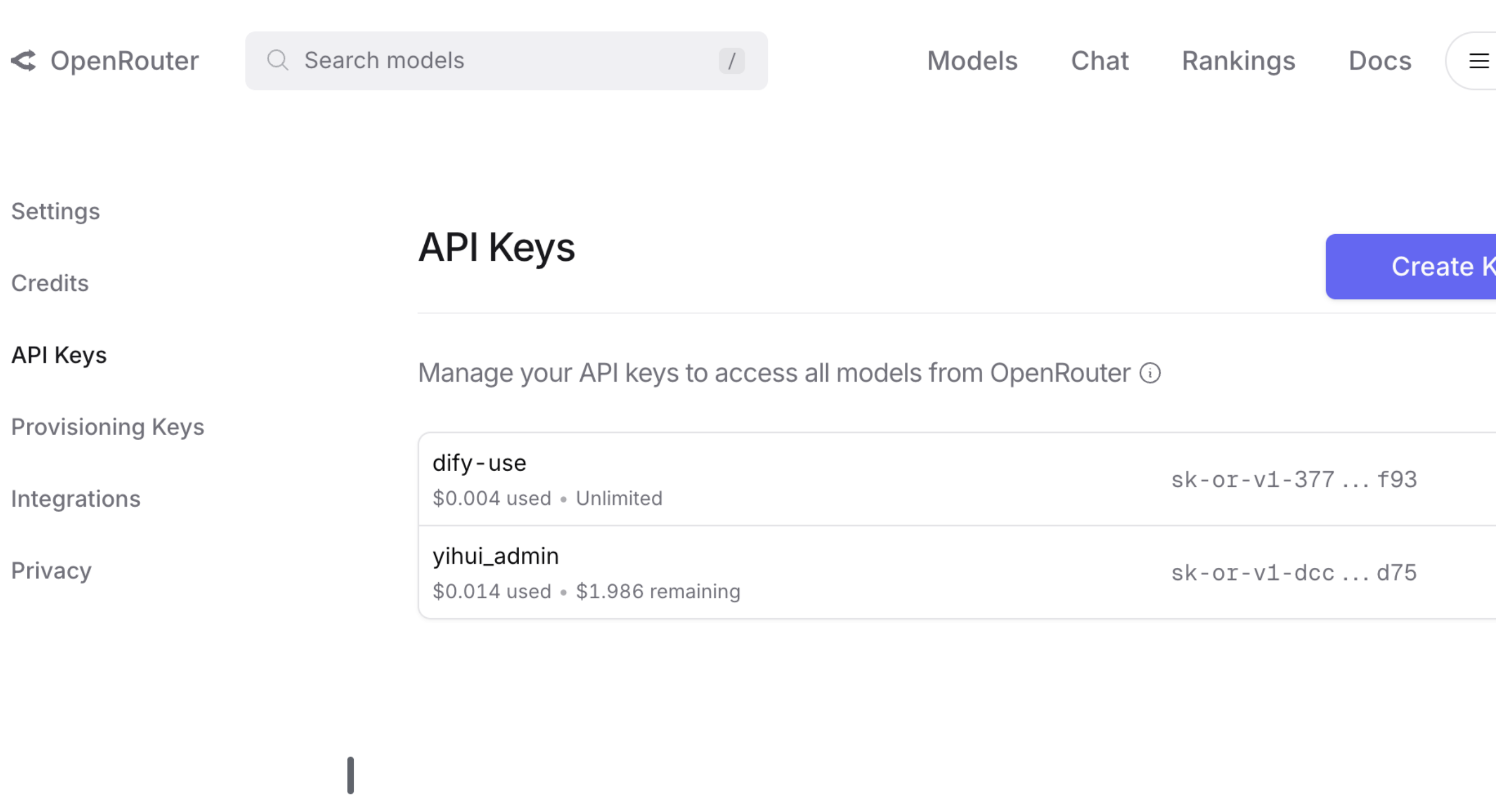Screen dimensions: 1496x809
Task: Select the dify-use API key row
Action: point(957,479)
